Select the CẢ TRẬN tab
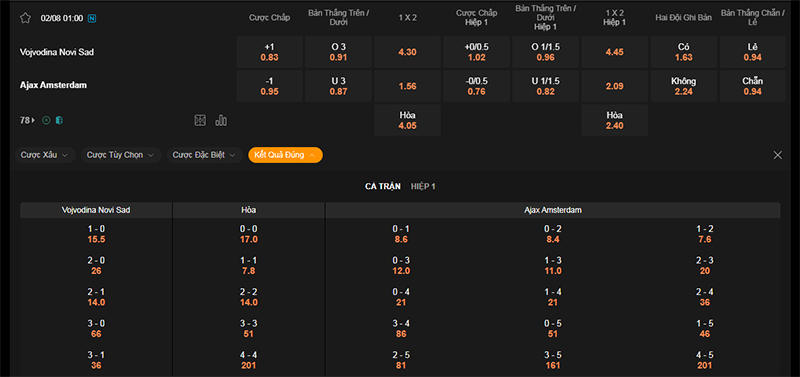Screen dimensions: 800x377 383,187
